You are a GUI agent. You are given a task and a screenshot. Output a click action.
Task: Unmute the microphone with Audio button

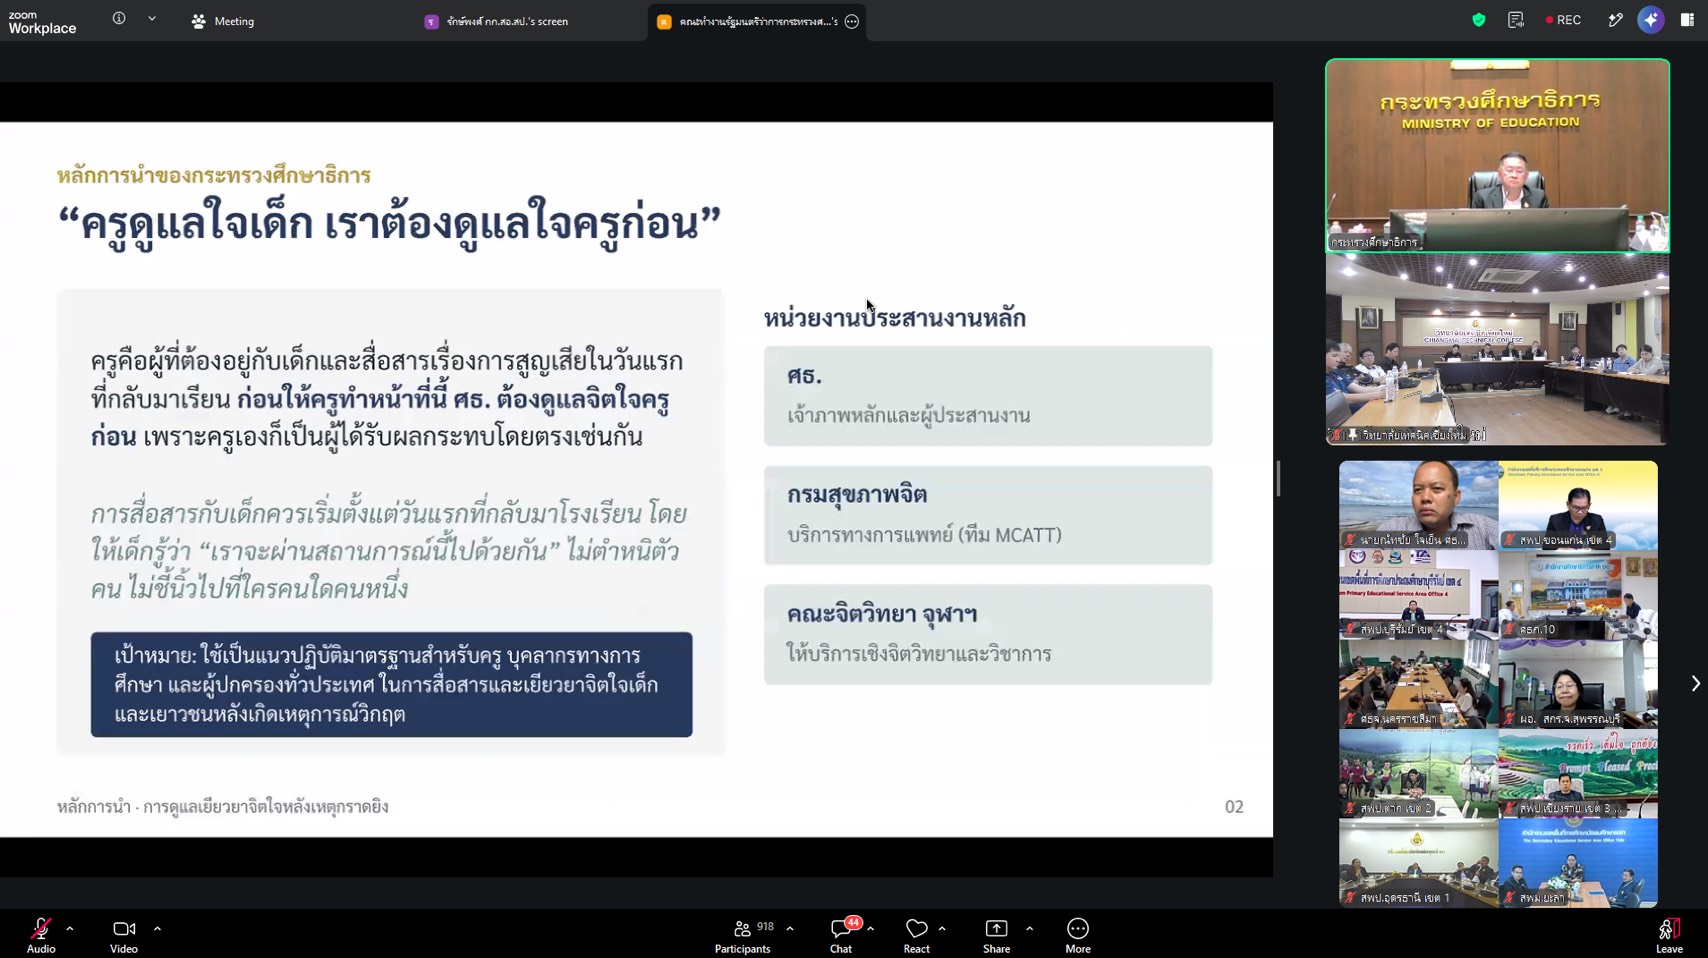(x=41, y=935)
